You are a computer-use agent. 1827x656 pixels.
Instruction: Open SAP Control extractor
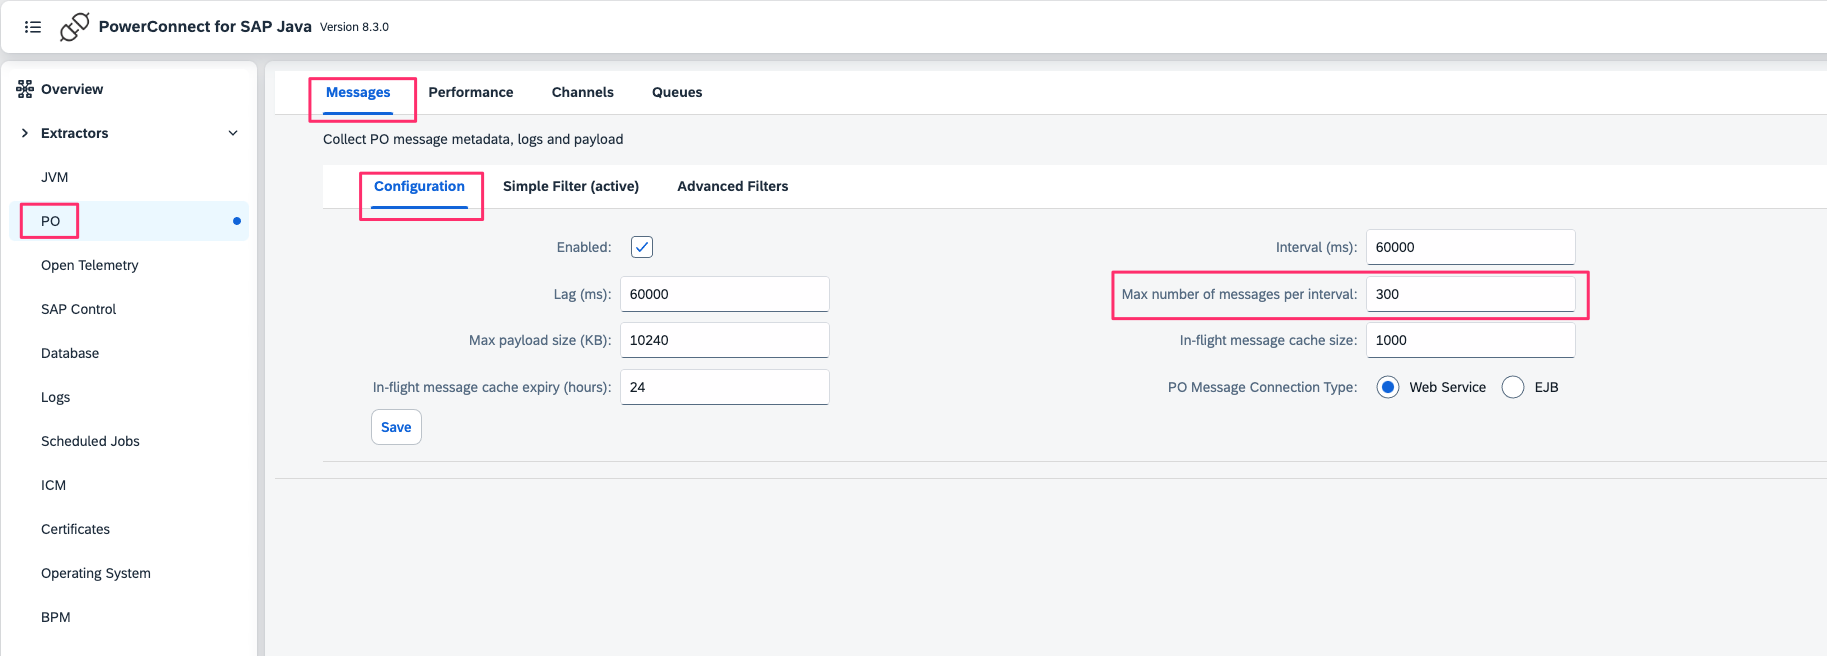[x=78, y=309]
